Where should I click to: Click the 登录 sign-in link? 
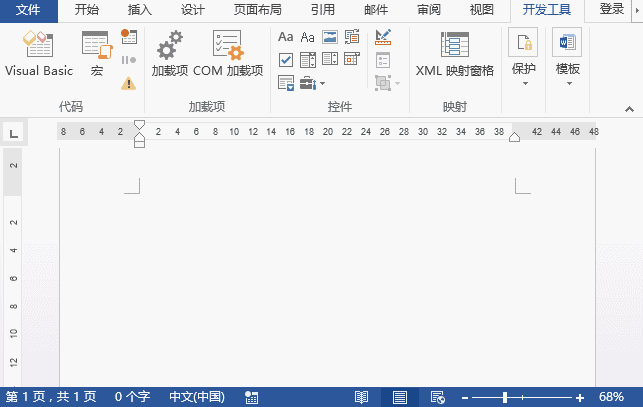point(611,9)
